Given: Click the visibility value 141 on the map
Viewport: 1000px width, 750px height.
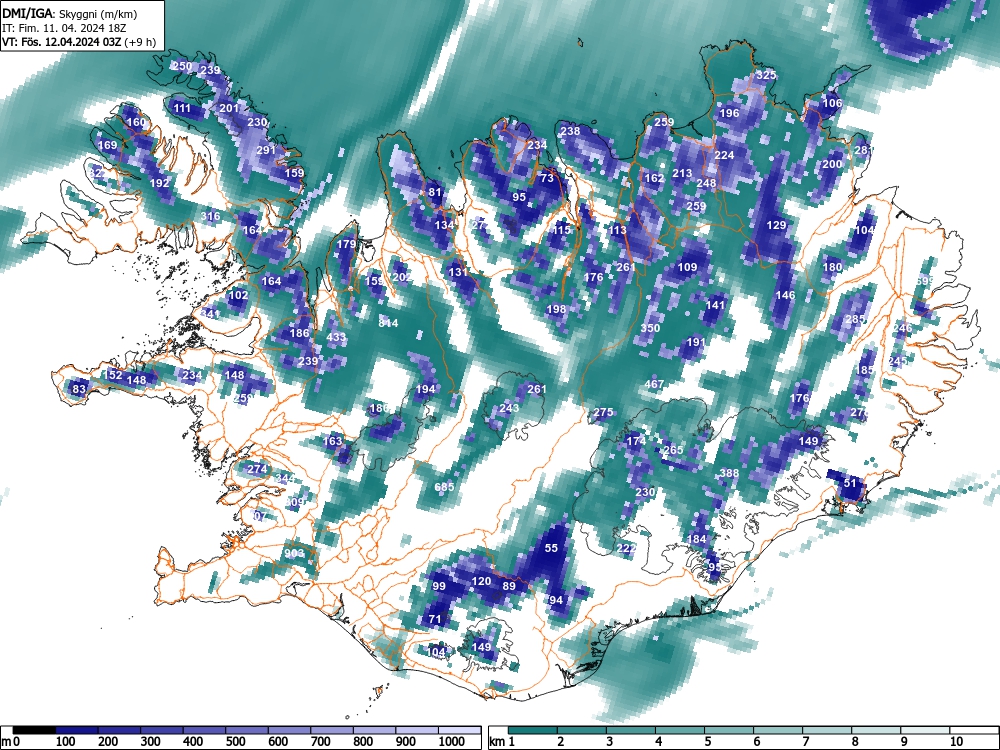Looking at the screenshot, I should click(716, 305).
